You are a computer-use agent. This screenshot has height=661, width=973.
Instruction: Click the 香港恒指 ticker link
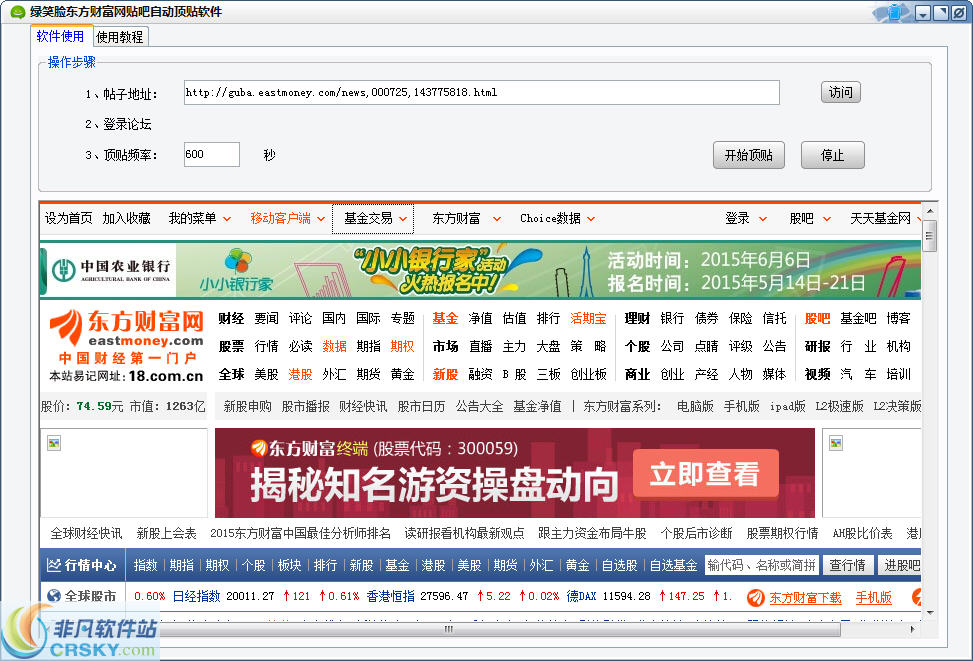pyautogui.click(x=390, y=596)
